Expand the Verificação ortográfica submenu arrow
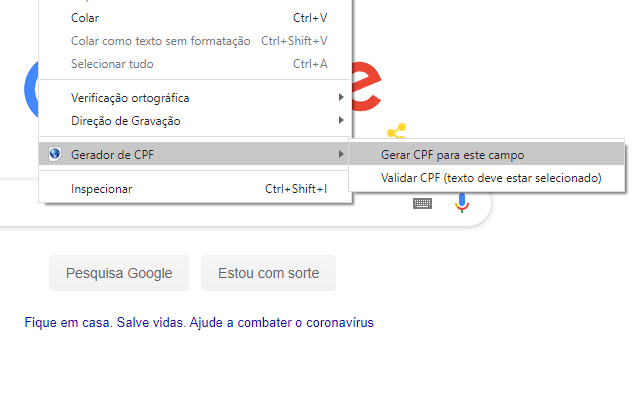 click(341, 98)
